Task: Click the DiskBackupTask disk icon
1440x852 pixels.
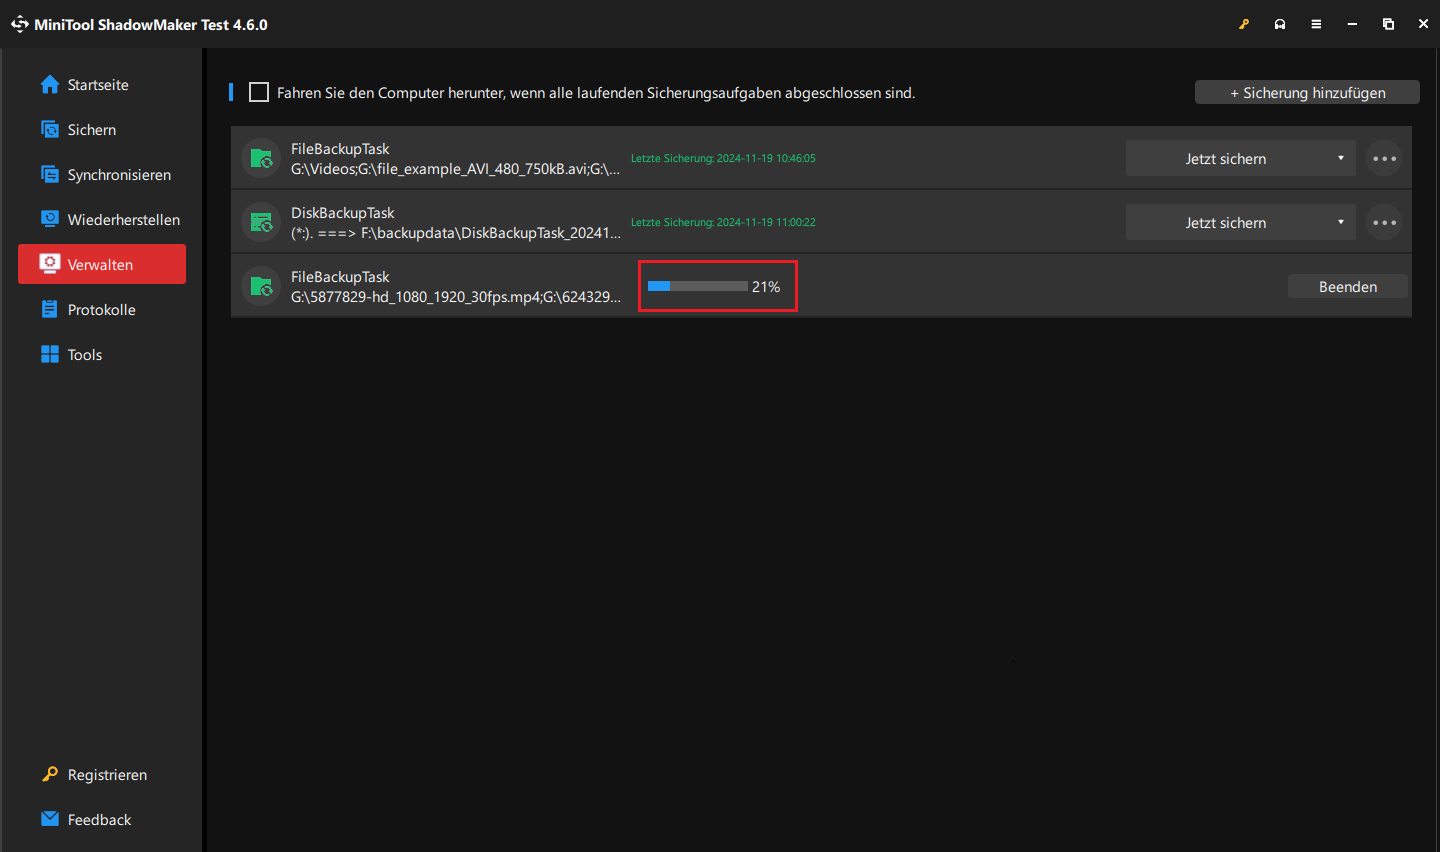Action: point(261,222)
